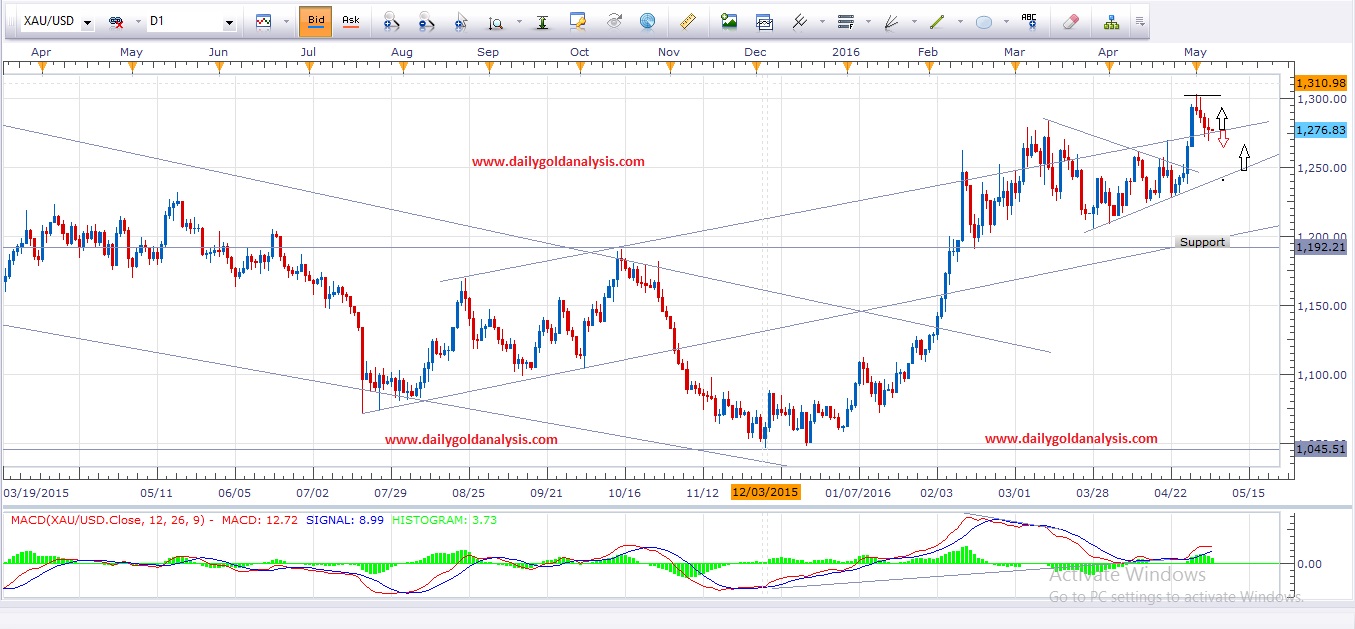Click the globe/world markets icon
Screen dimensions: 1355x629
(x=648, y=21)
